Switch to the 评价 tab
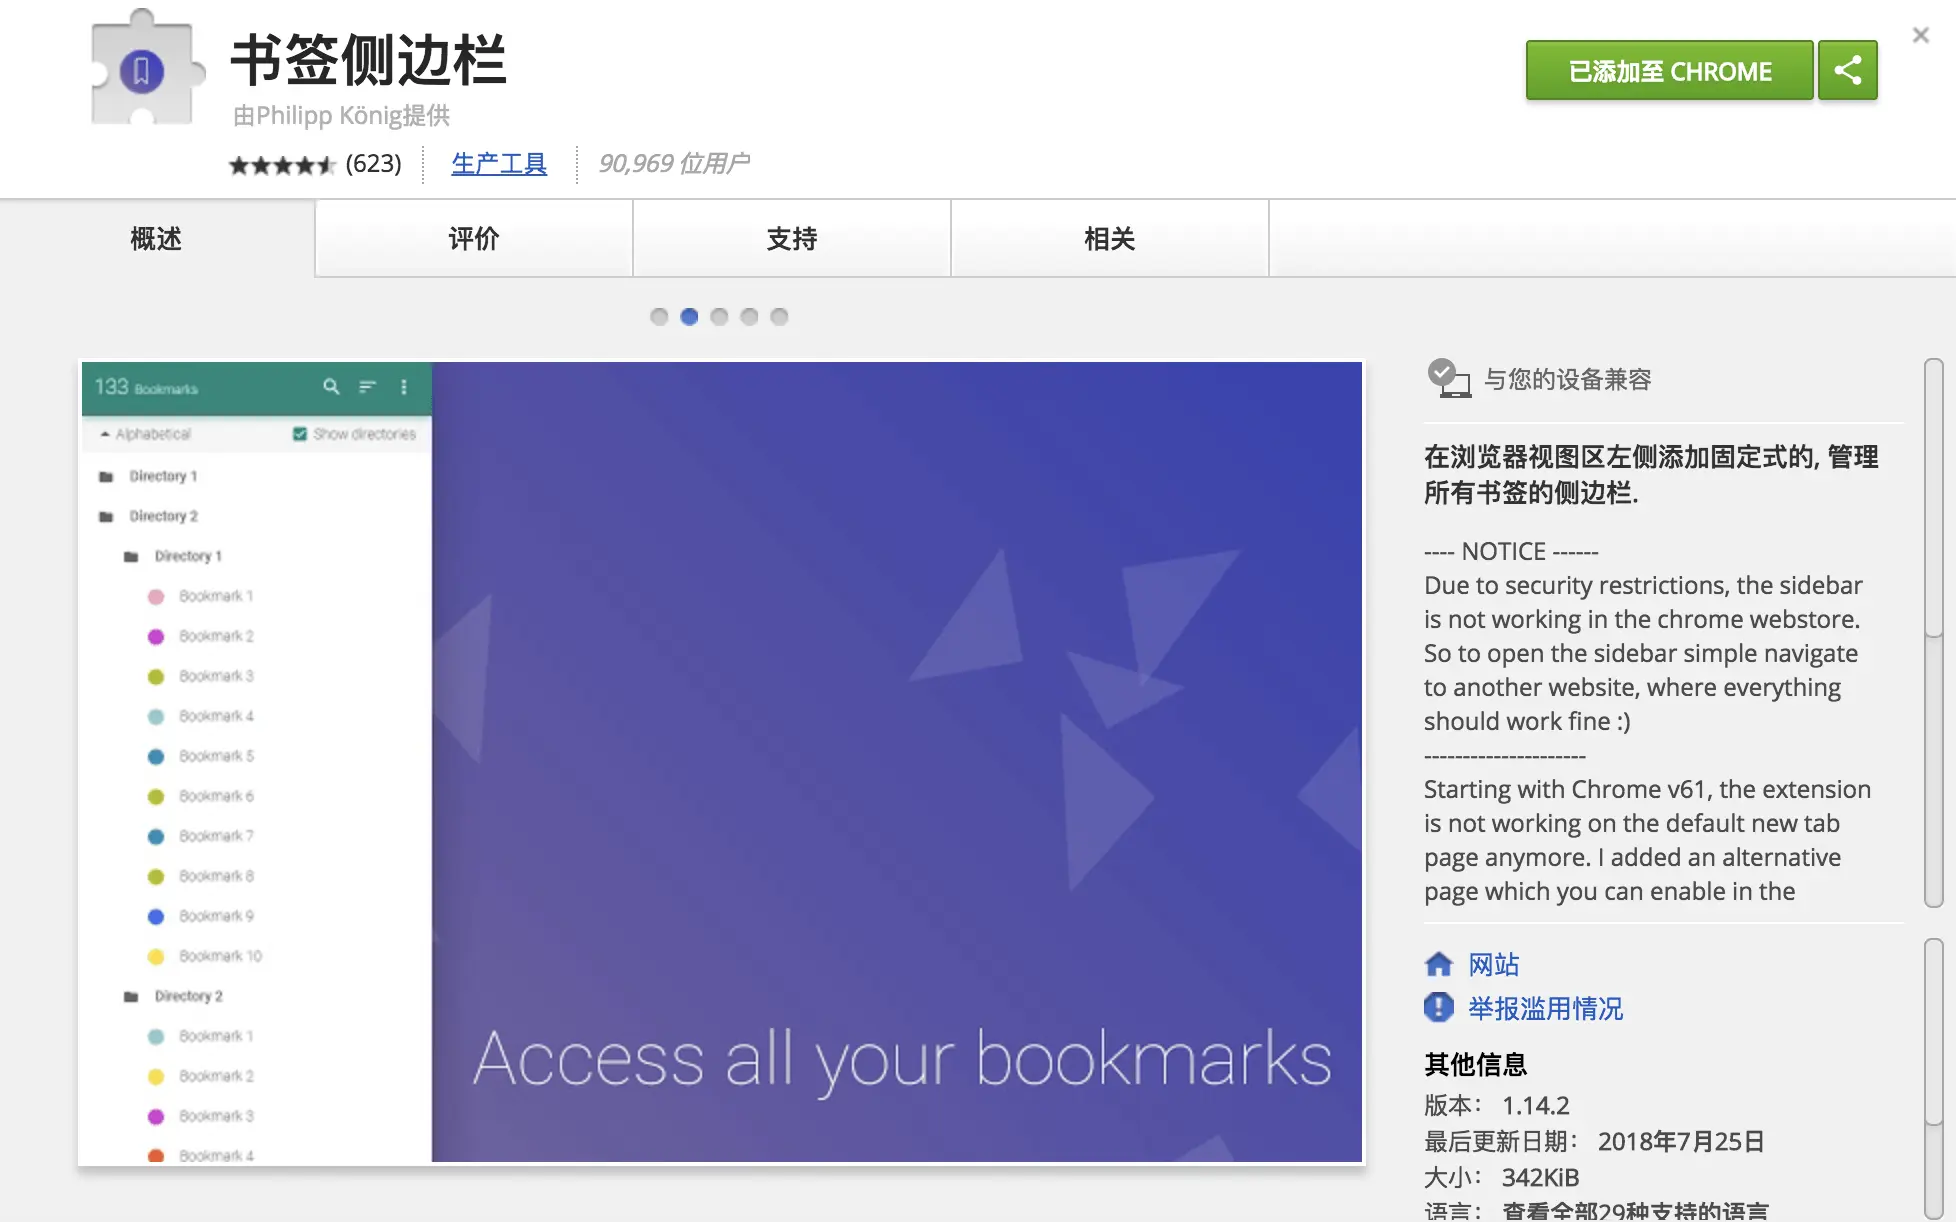The height and width of the screenshot is (1222, 1956). click(473, 239)
